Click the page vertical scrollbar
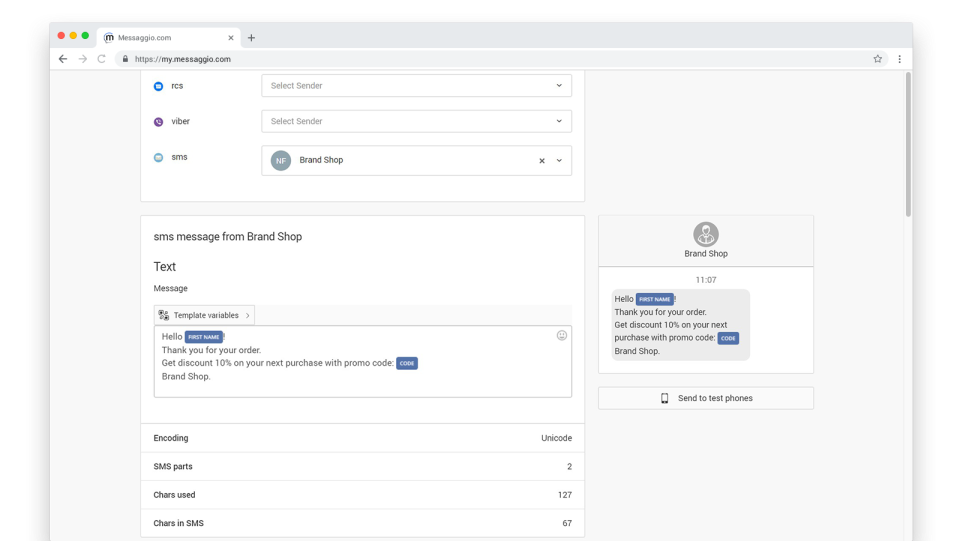Screen dimensions: 960x541 point(908,144)
